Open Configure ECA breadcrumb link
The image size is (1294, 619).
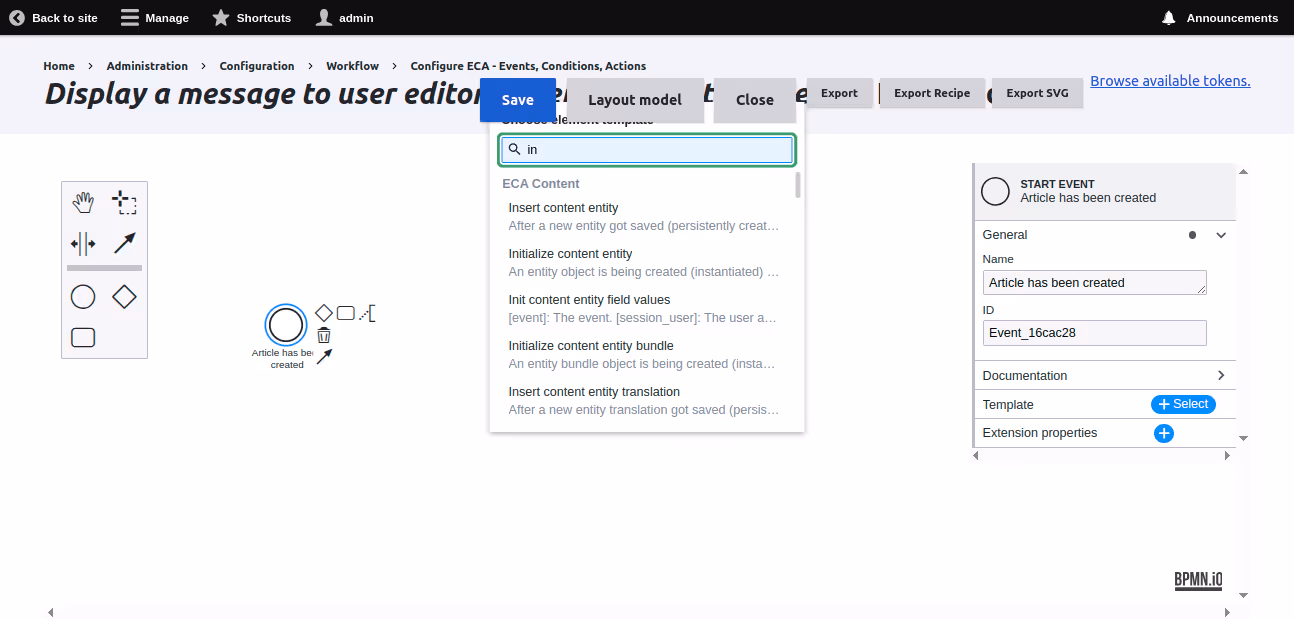click(x=528, y=66)
